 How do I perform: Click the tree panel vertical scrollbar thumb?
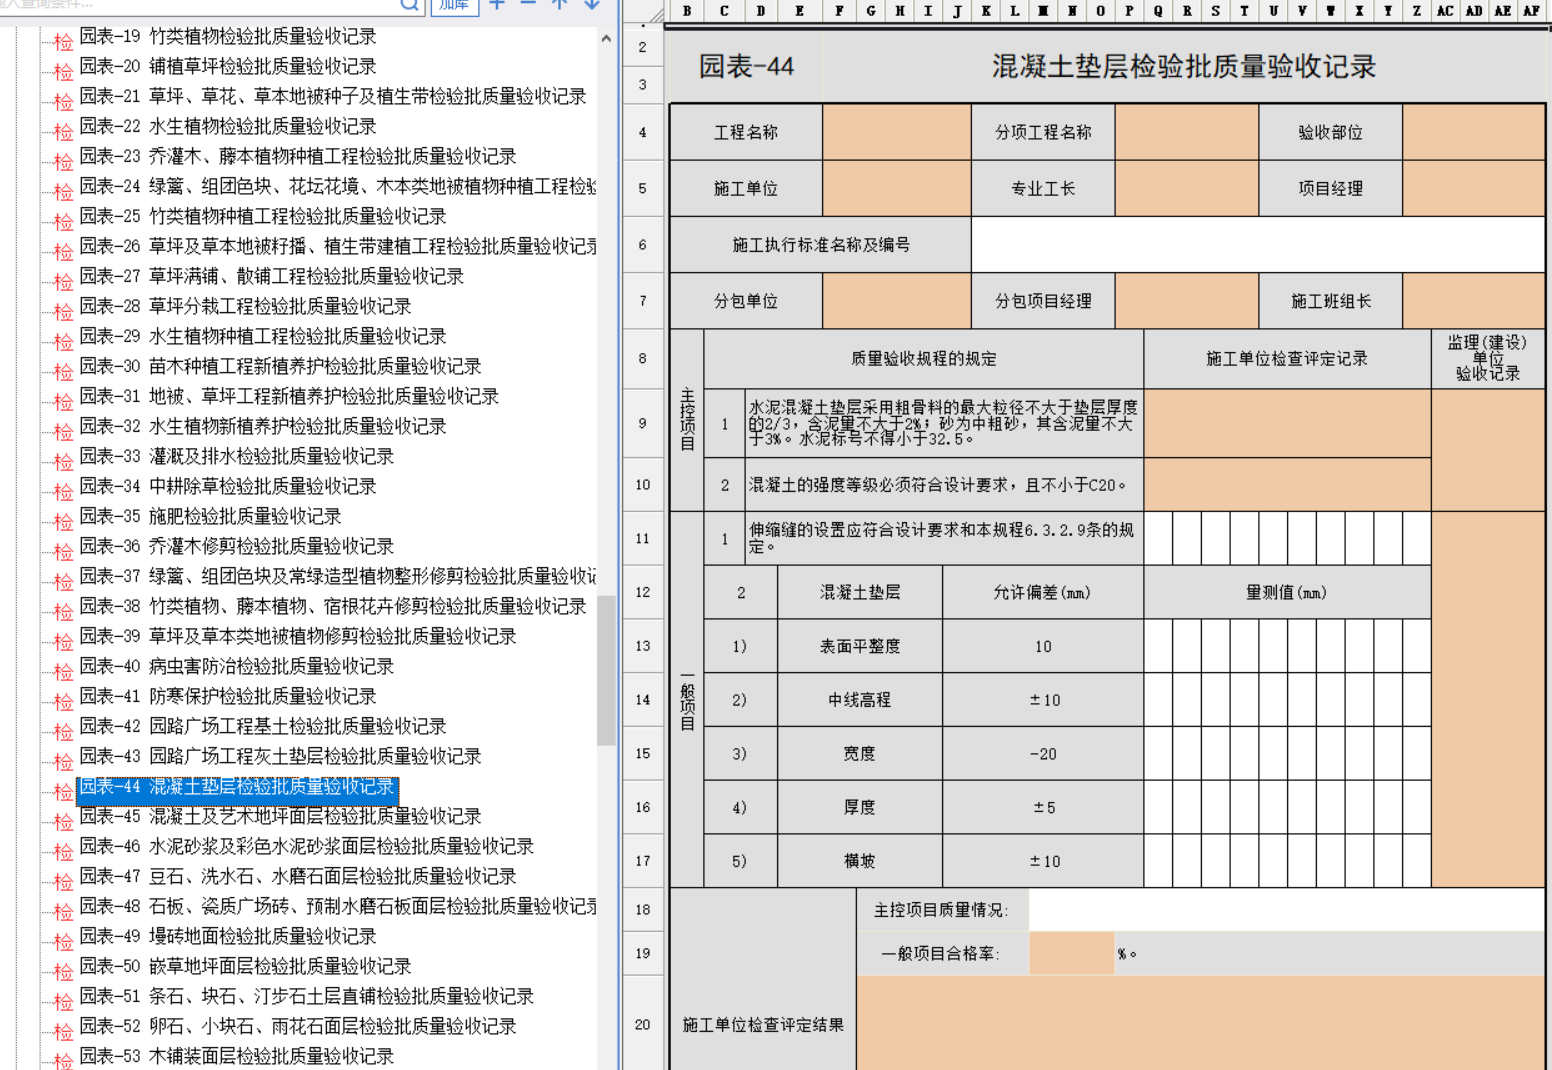click(605, 670)
